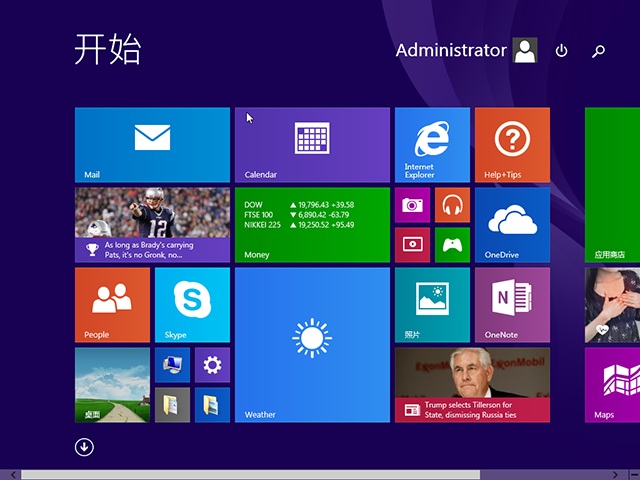Open the Weather tile

pyautogui.click(x=312, y=344)
